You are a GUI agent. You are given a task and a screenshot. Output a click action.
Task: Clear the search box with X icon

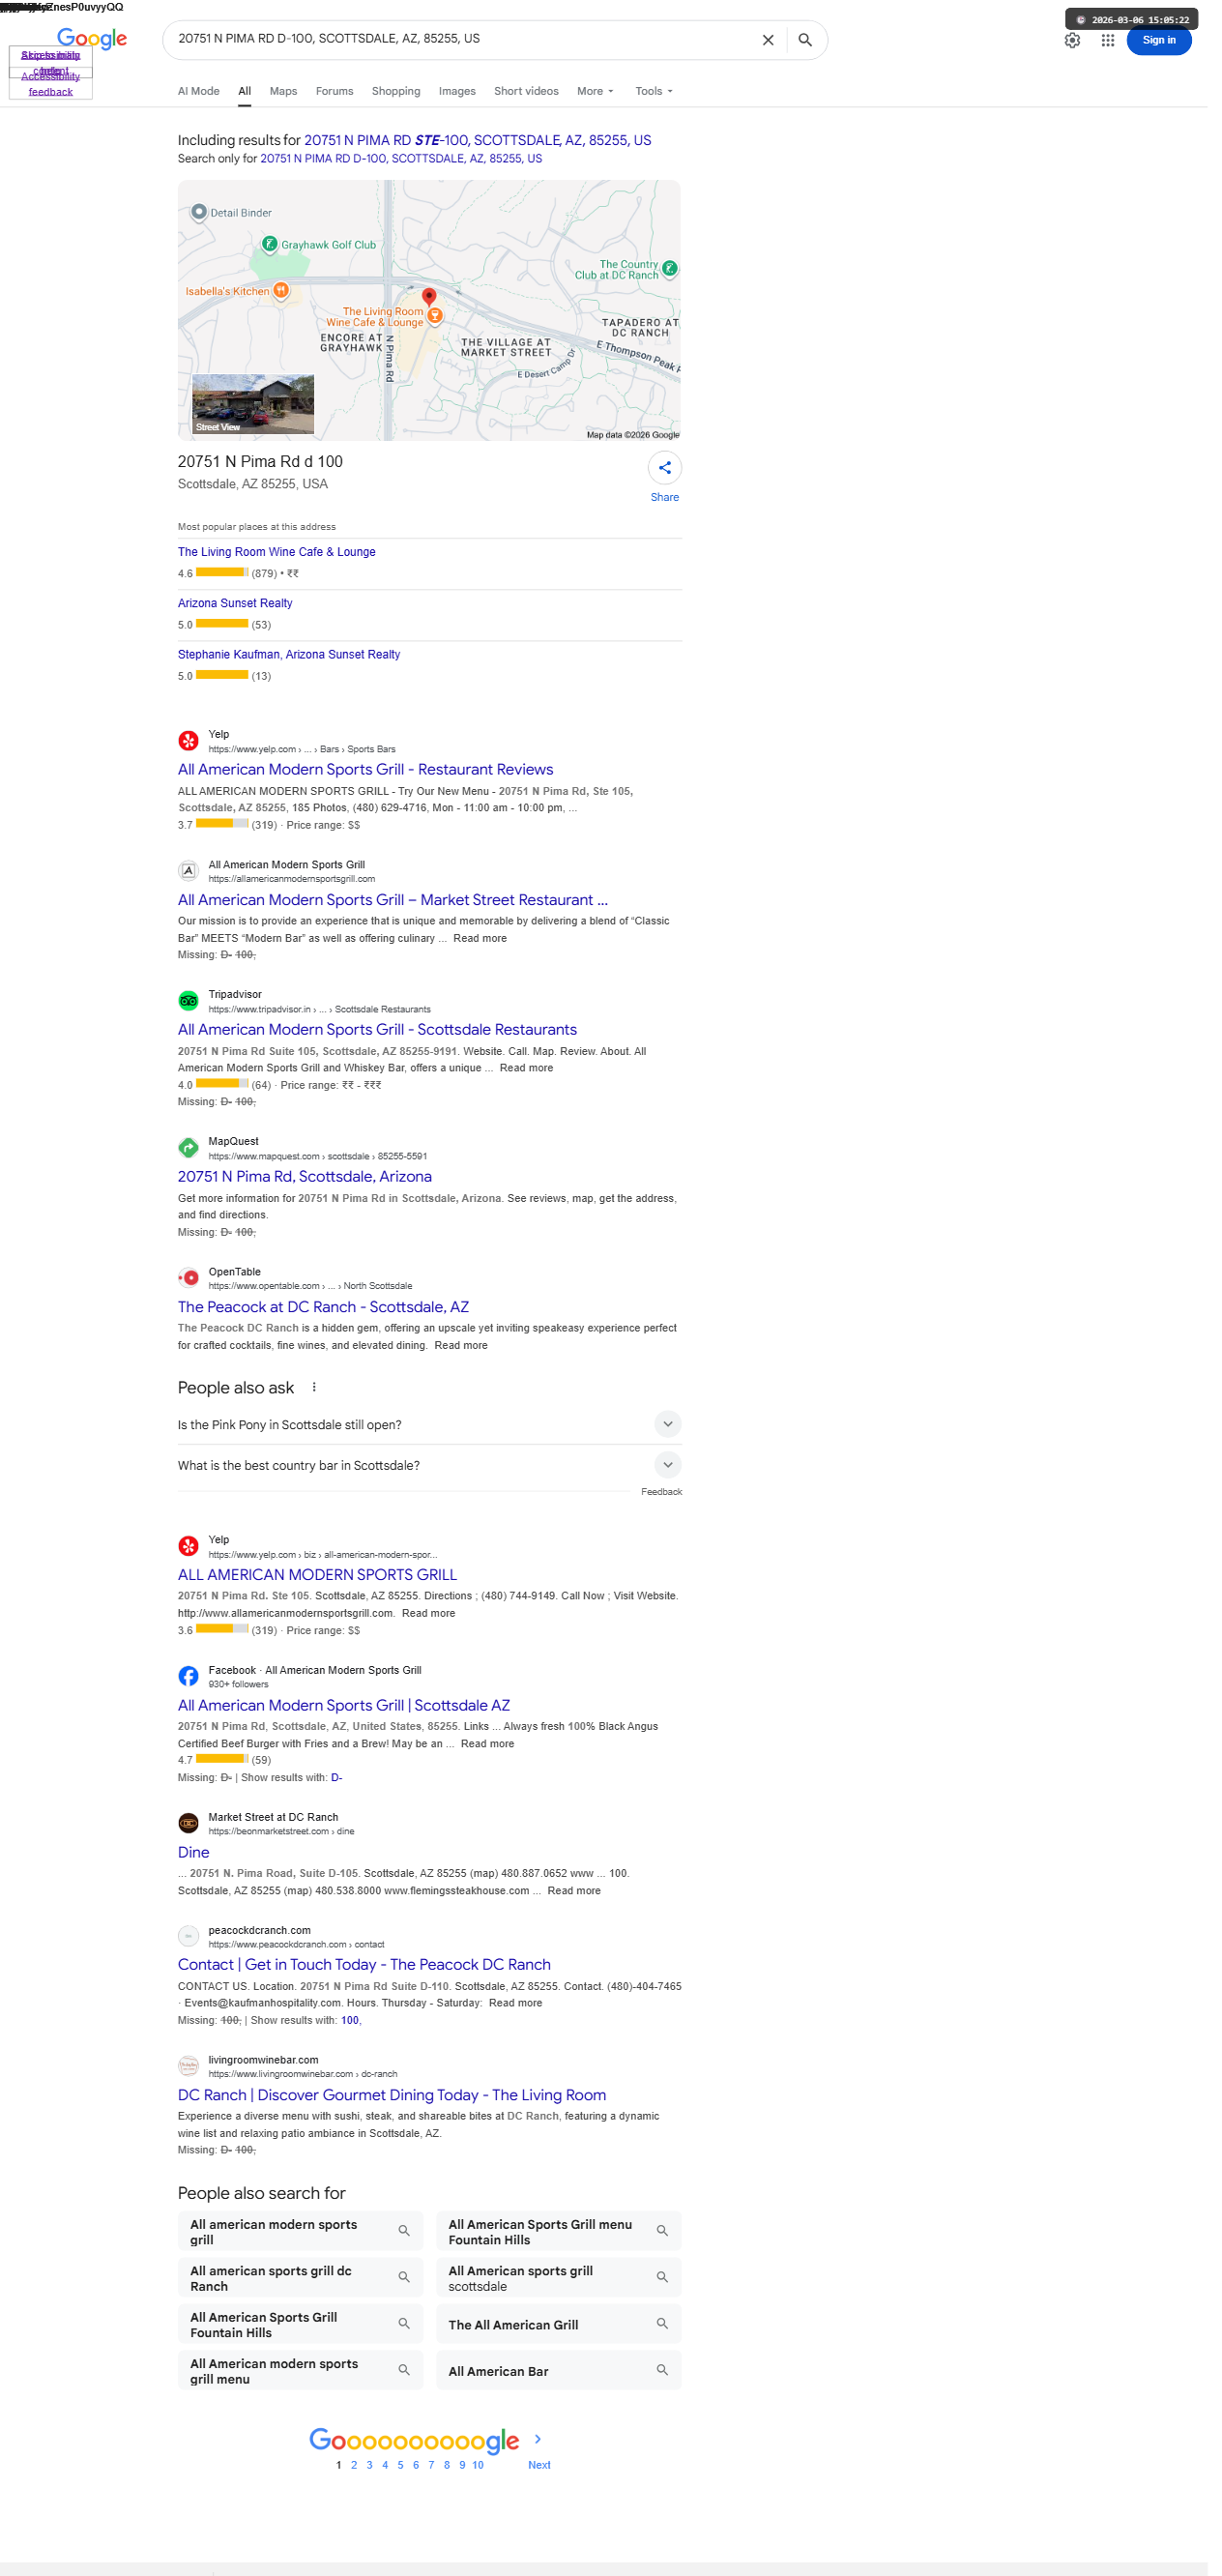tap(777, 40)
